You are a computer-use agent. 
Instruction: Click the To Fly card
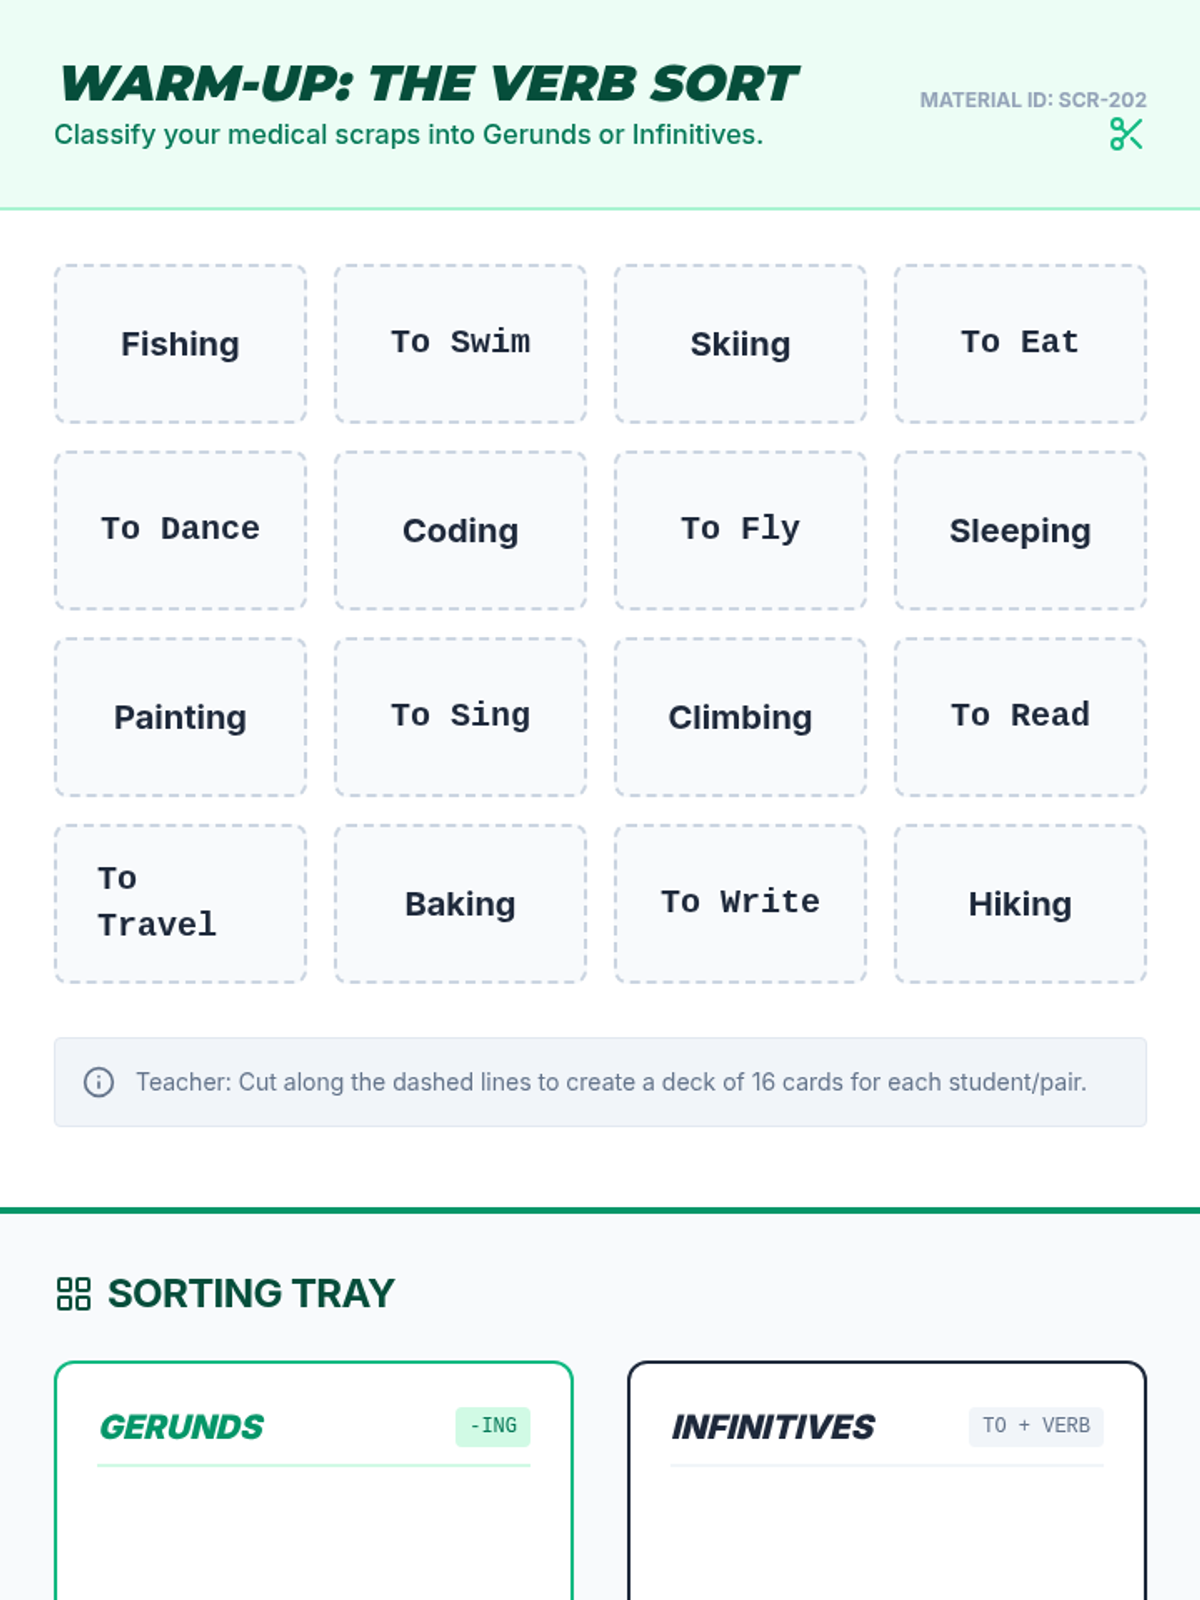click(x=740, y=530)
